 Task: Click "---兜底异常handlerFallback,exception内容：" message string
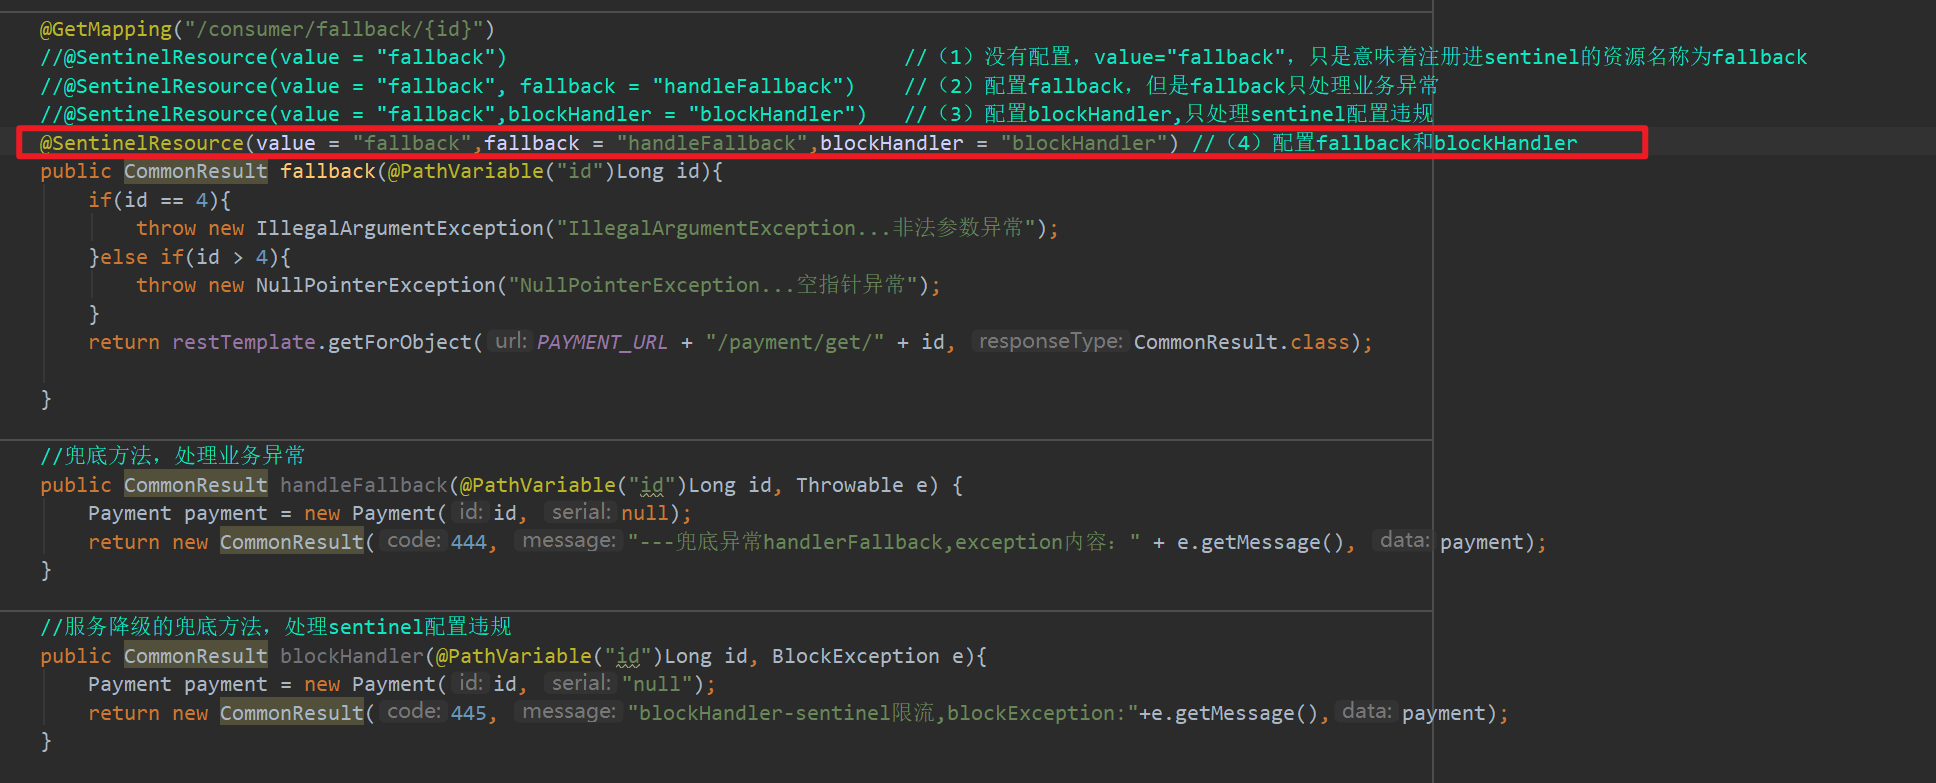point(884,542)
